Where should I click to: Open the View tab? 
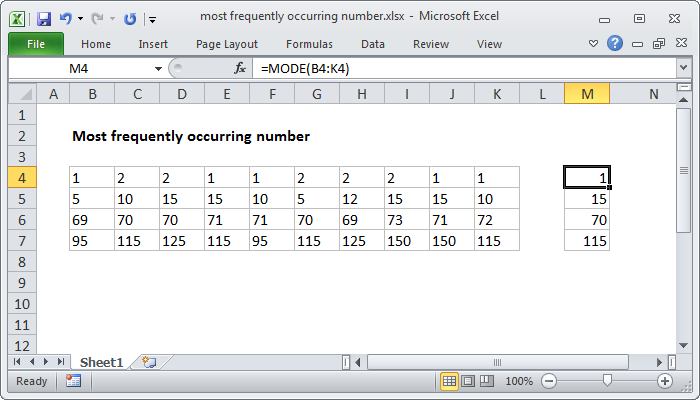point(489,44)
